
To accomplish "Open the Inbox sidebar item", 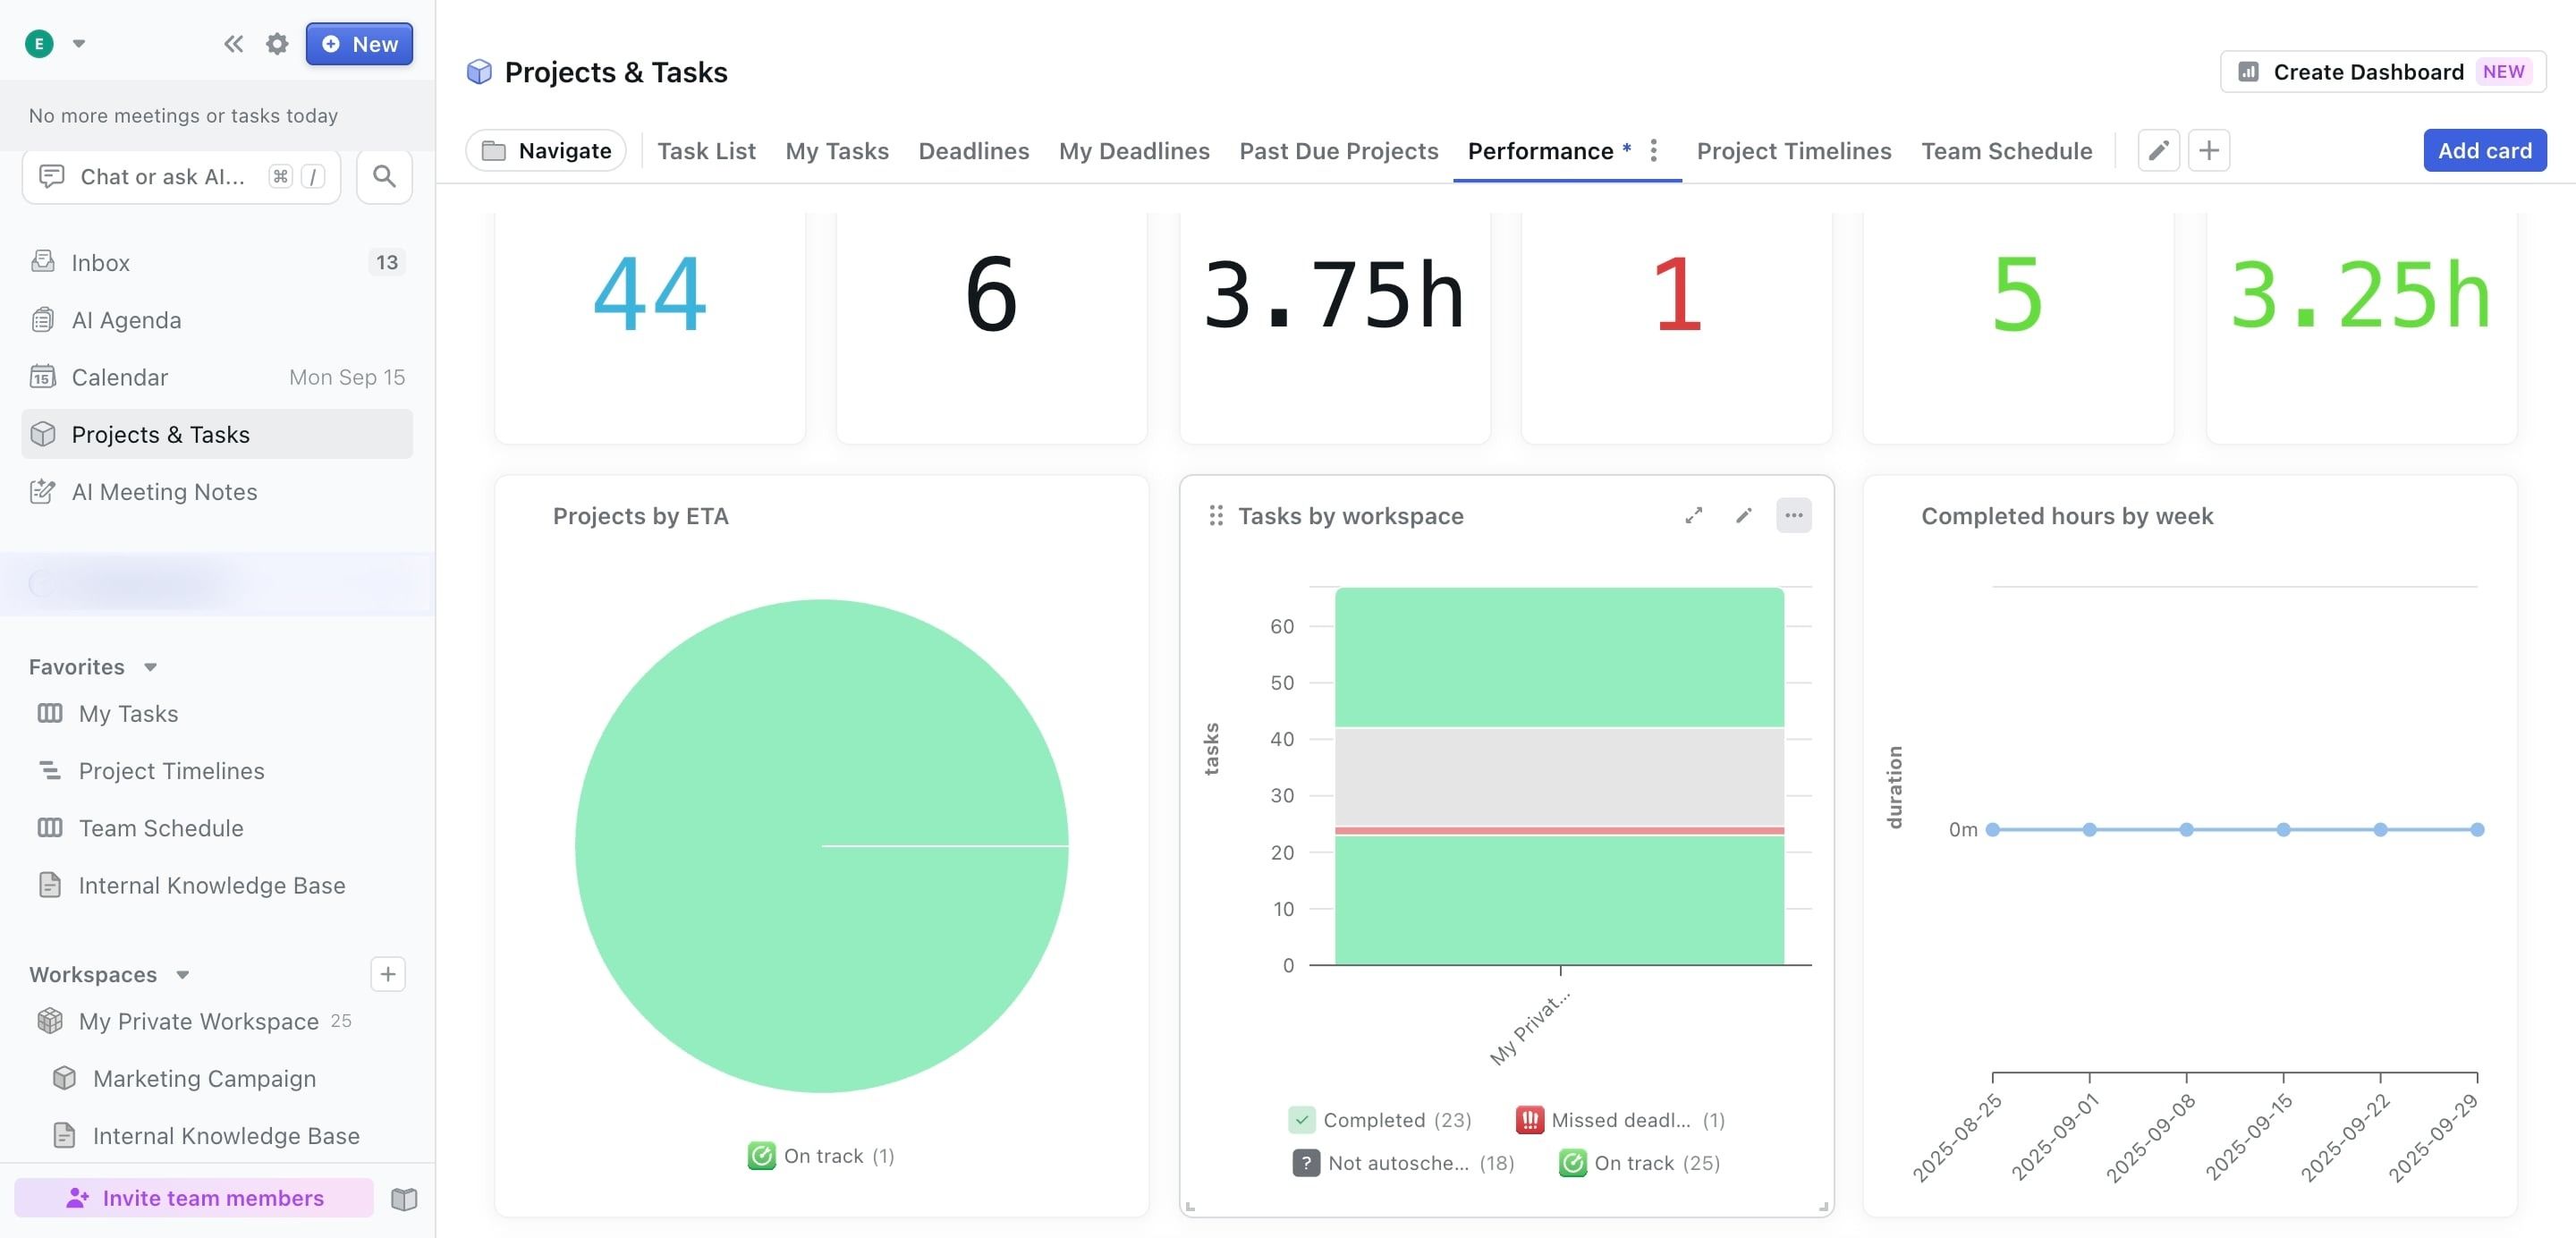I will pyautogui.click(x=217, y=262).
